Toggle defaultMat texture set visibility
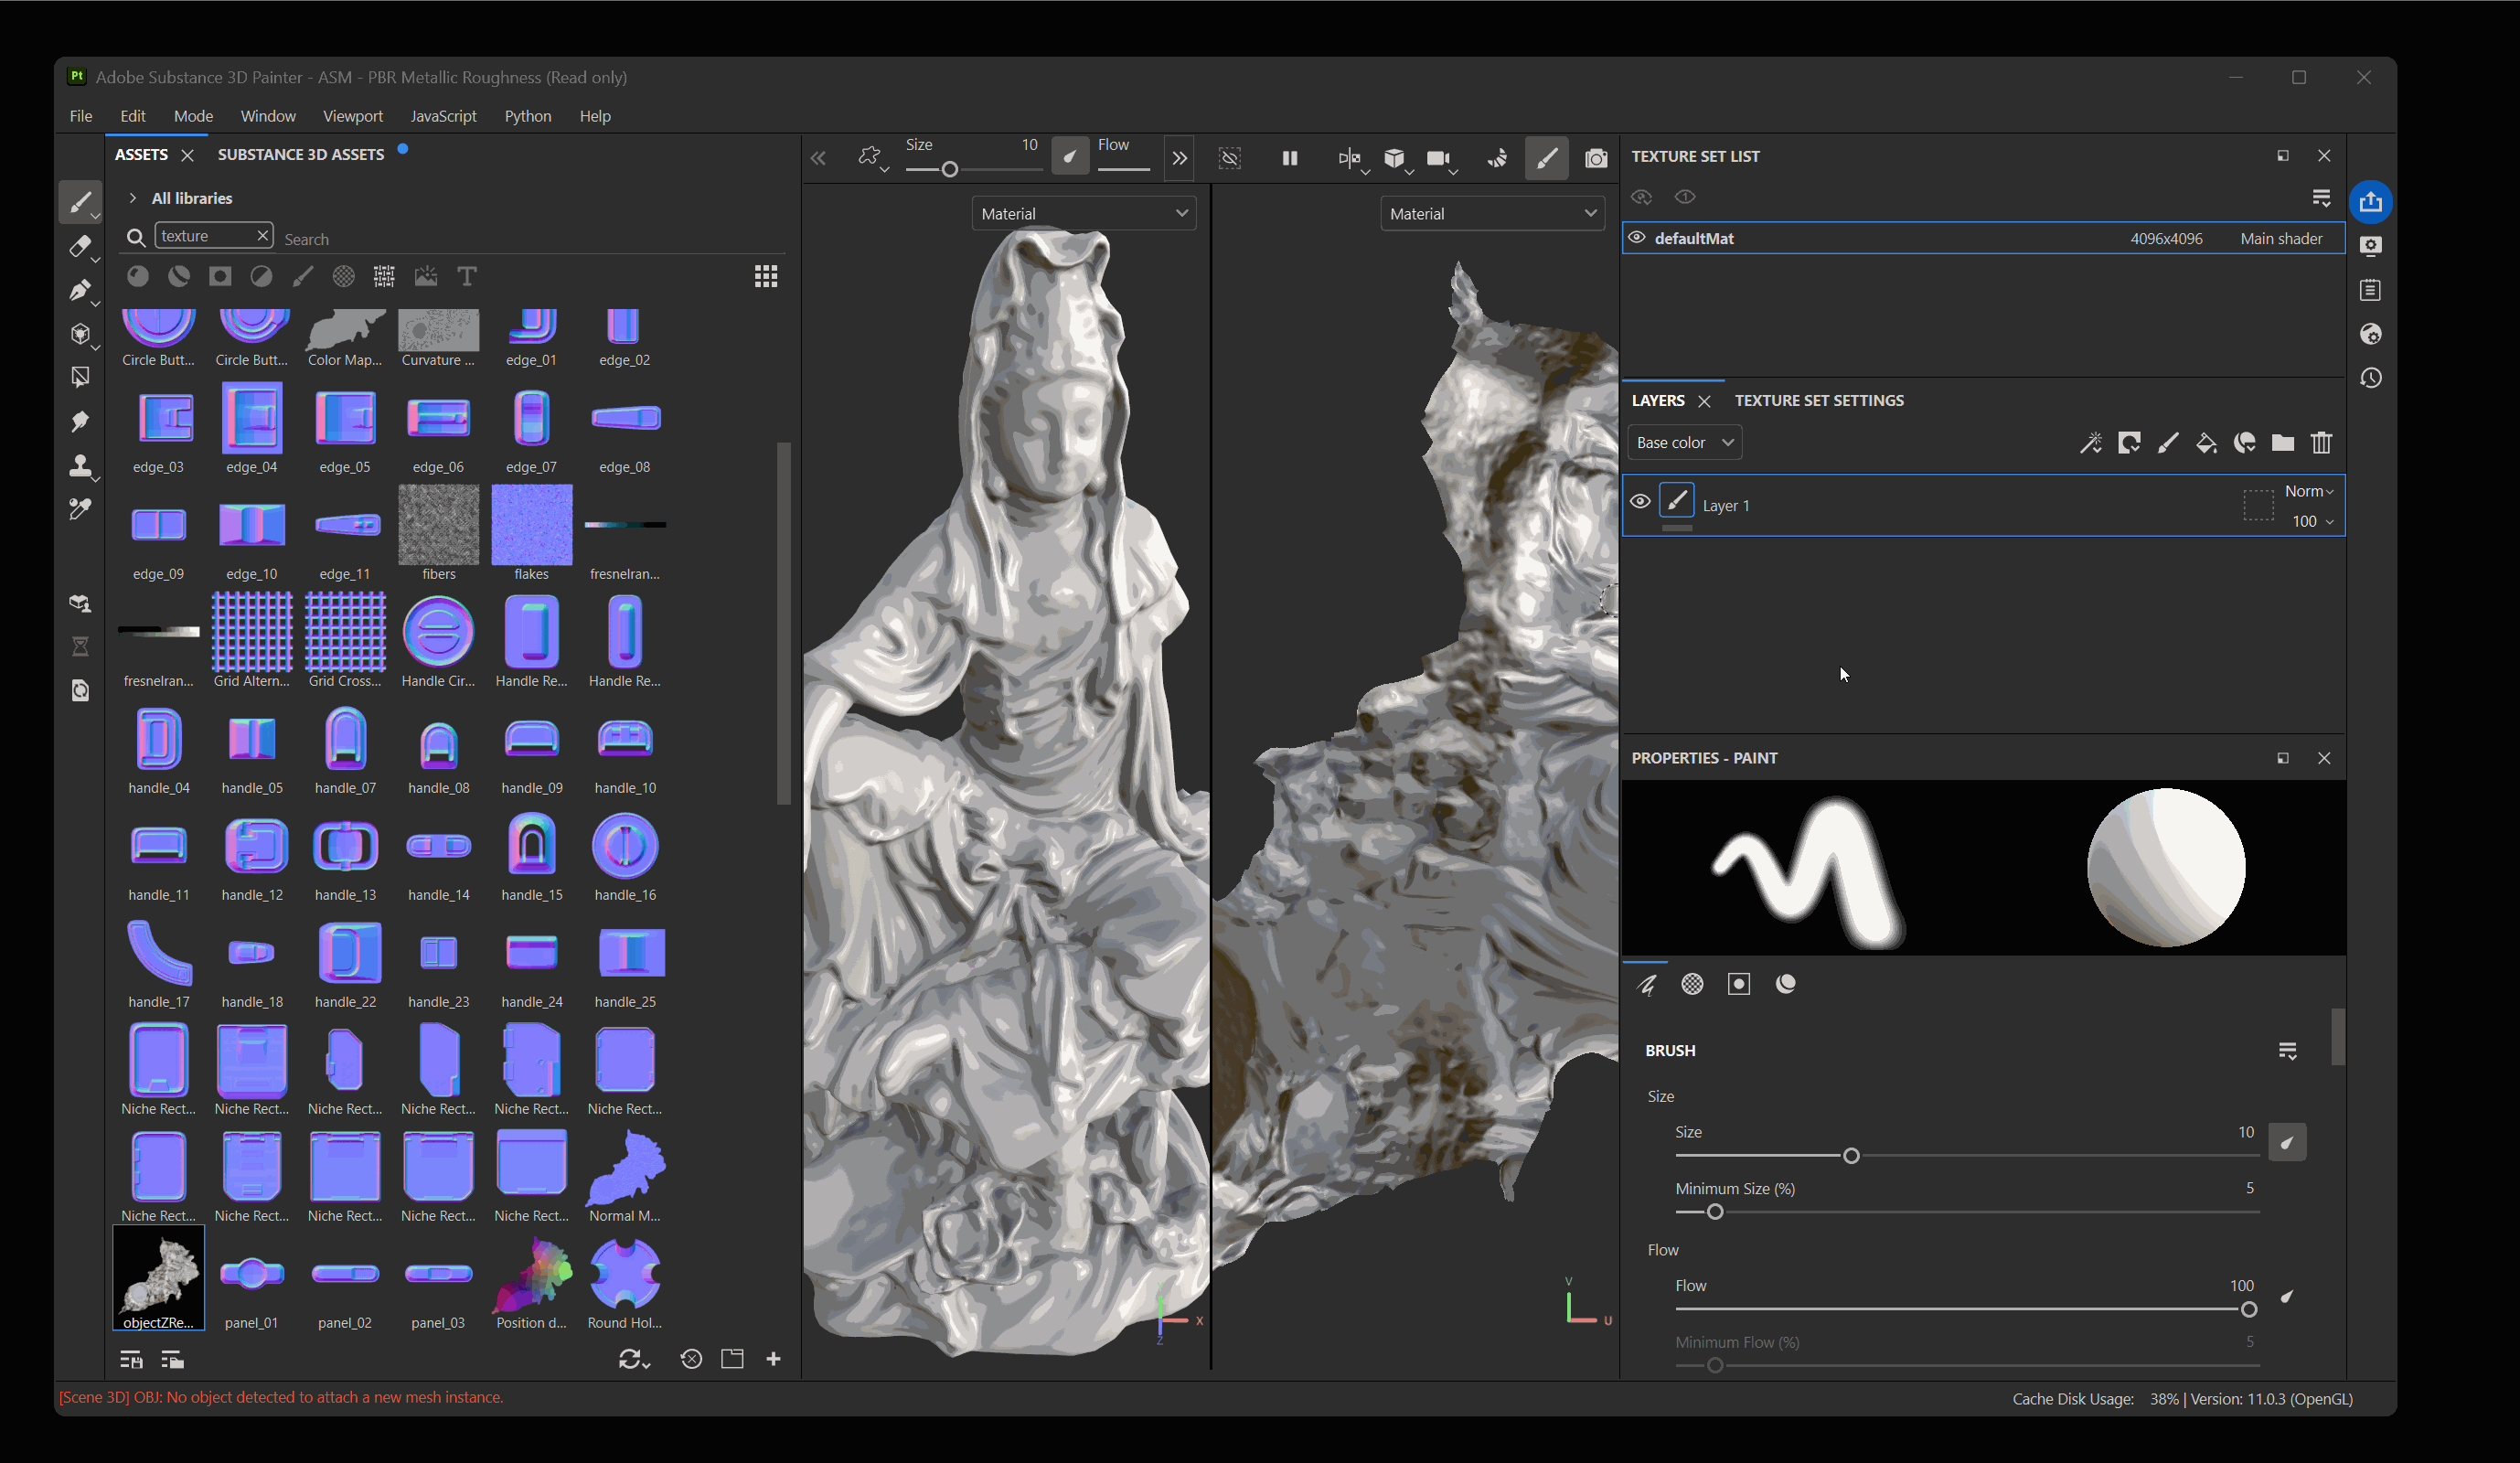Image resolution: width=2520 pixels, height=1463 pixels. pos(1637,238)
